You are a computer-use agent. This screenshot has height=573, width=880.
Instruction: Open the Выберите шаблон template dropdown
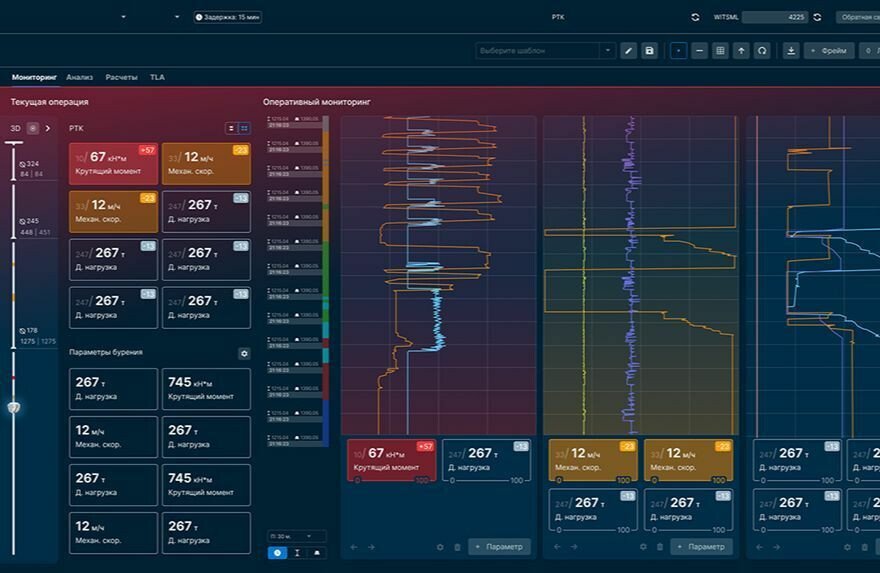click(x=545, y=51)
